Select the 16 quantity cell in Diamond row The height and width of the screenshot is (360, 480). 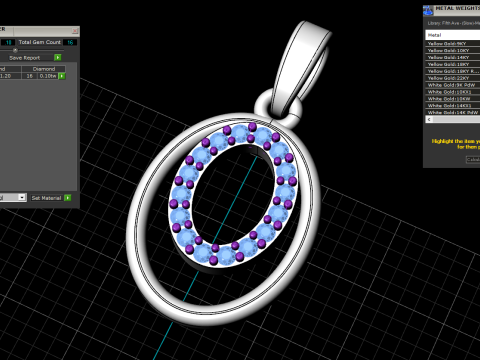[30, 76]
